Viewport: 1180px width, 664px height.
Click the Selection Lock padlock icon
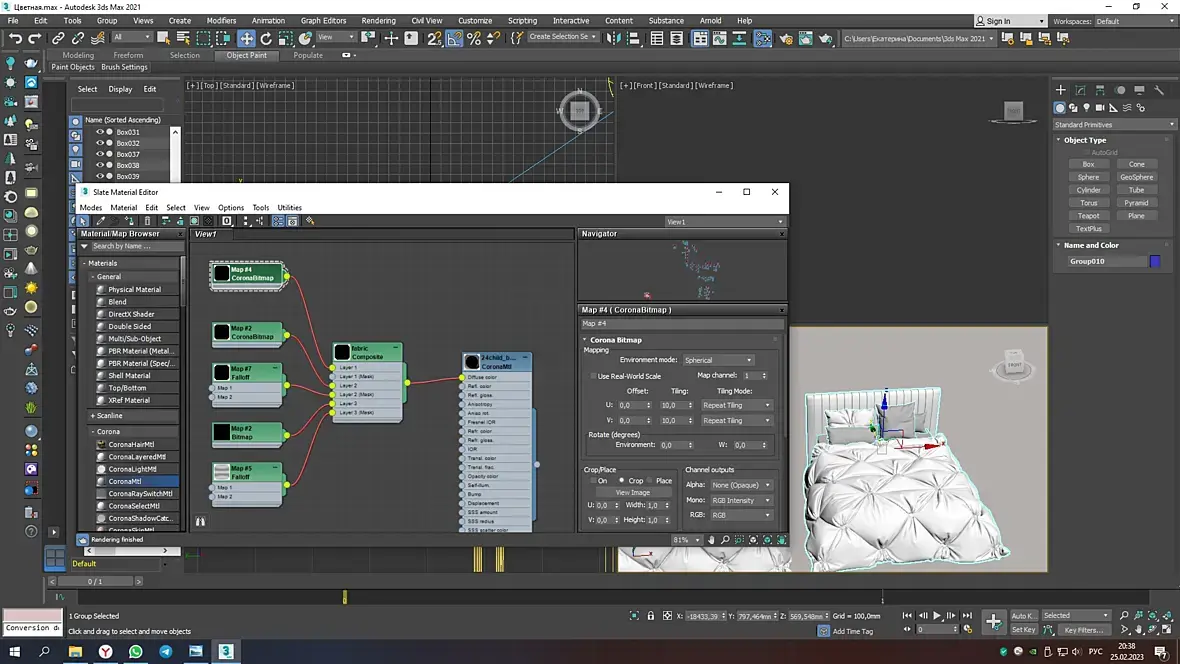click(651, 616)
